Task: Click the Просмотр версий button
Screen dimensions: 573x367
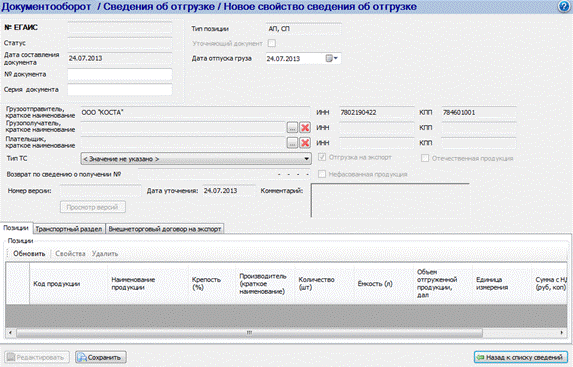Action: tap(92, 207)
